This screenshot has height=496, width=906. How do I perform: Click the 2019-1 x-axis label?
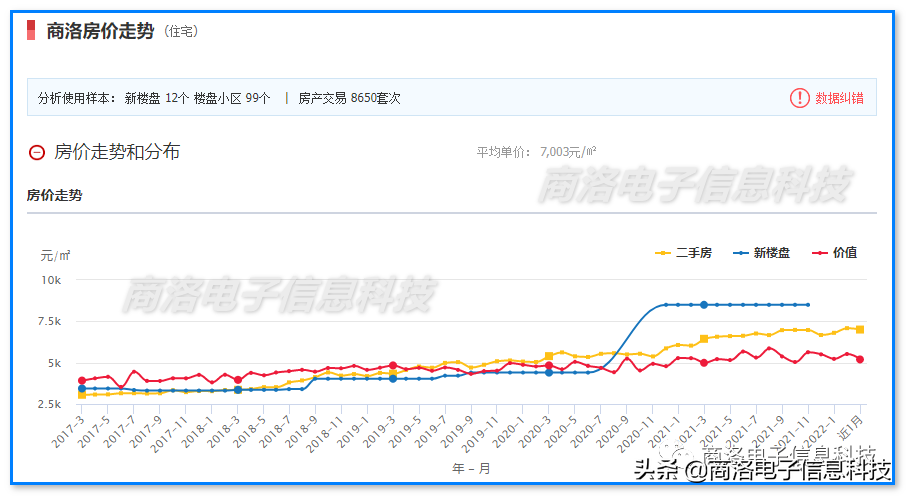point(353,431)
